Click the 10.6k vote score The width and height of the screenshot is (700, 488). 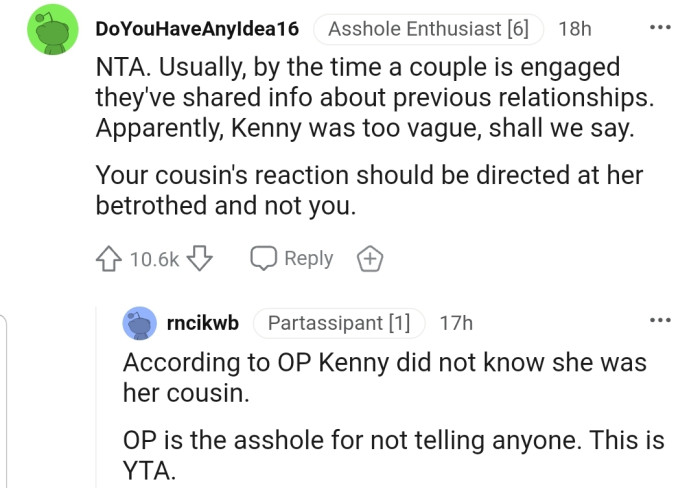(155, 260)
